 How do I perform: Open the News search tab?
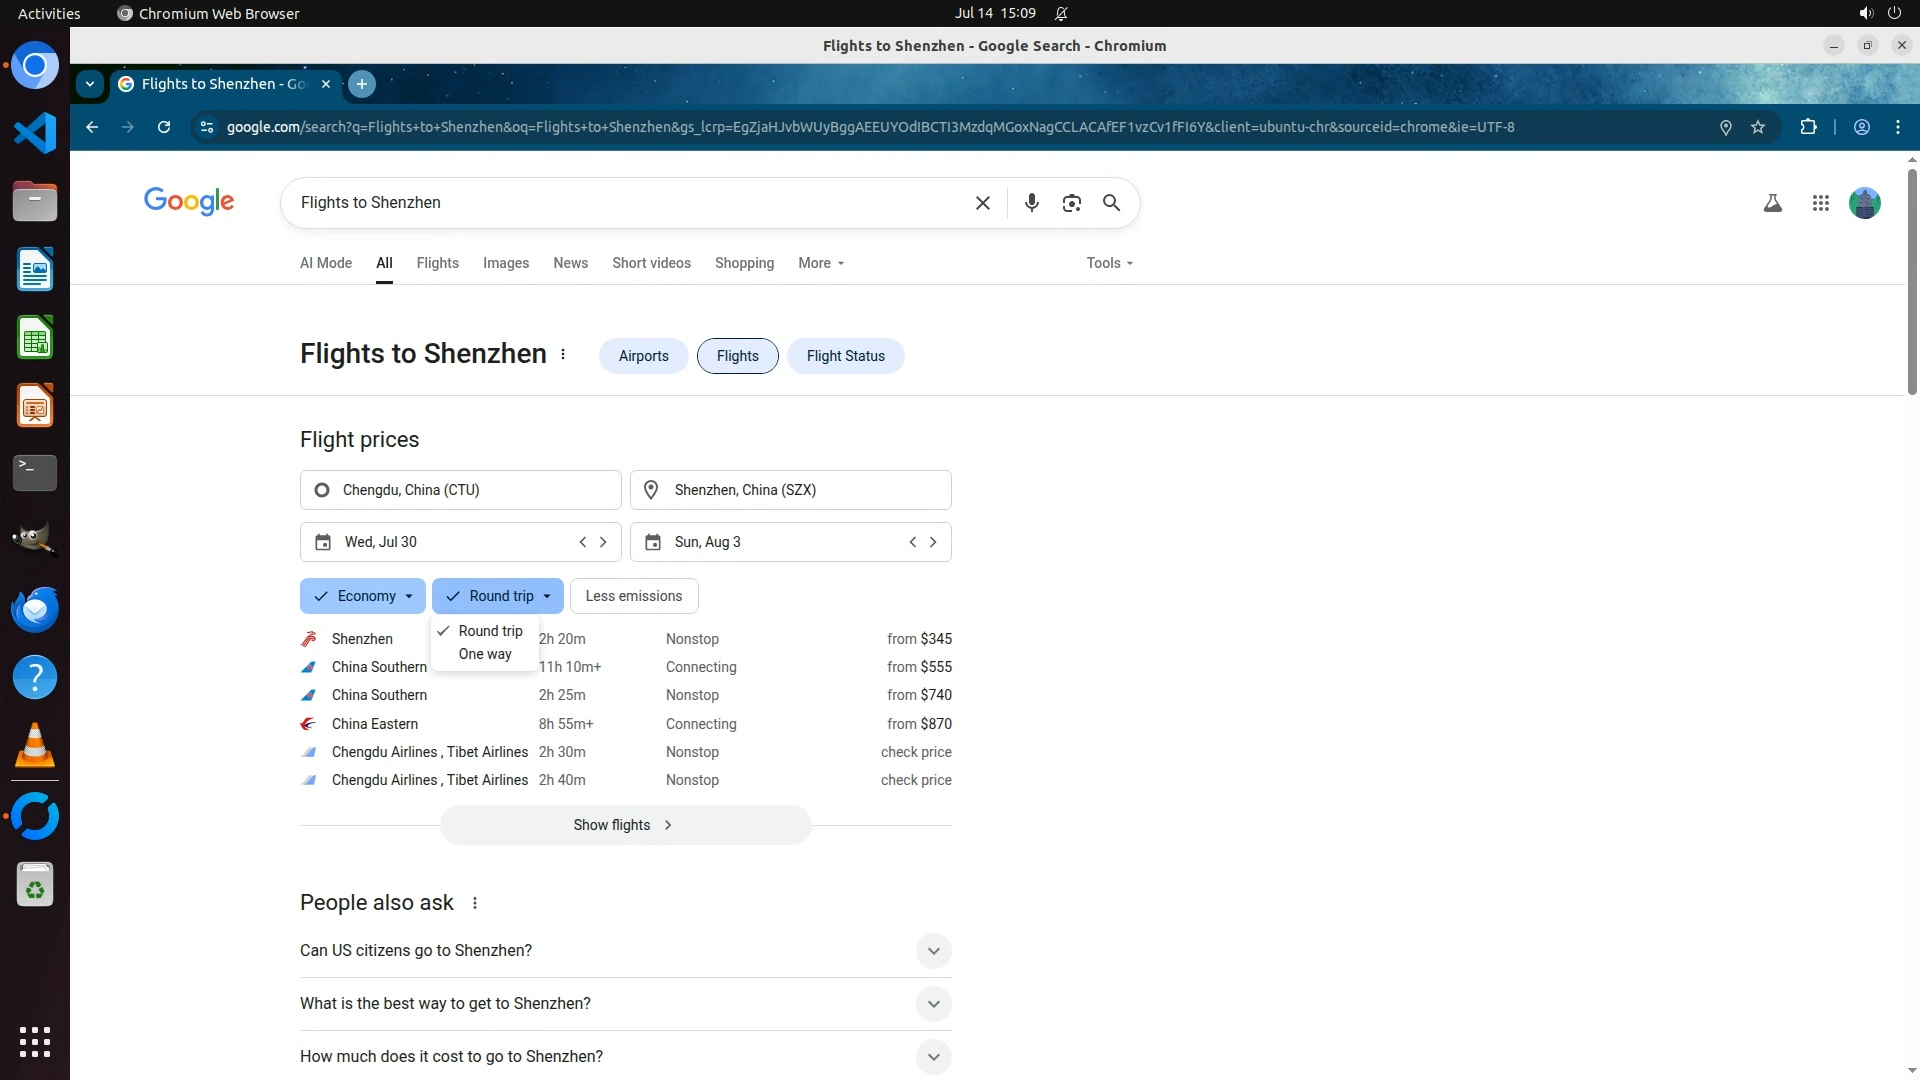click(x=570, y=263)
